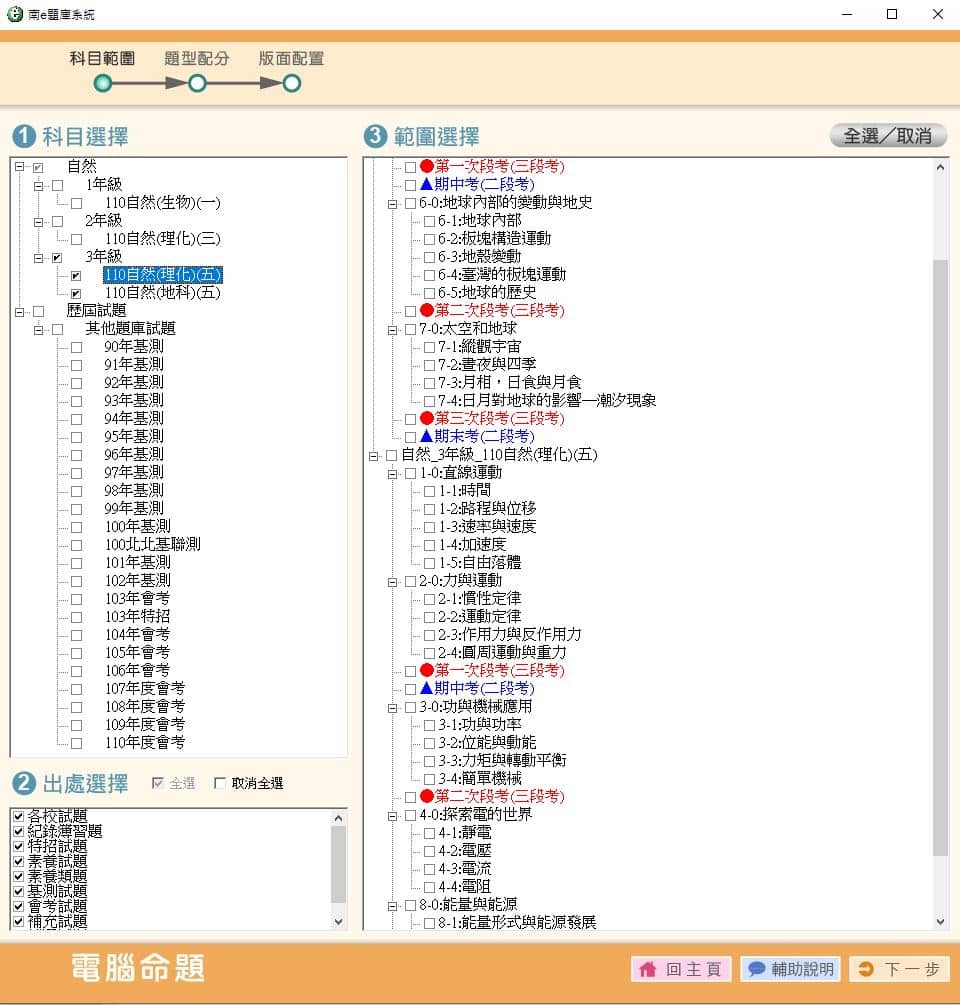Uncheck 各校試題 source checkbox
960x1005 pixels.
tap(19, 816)
